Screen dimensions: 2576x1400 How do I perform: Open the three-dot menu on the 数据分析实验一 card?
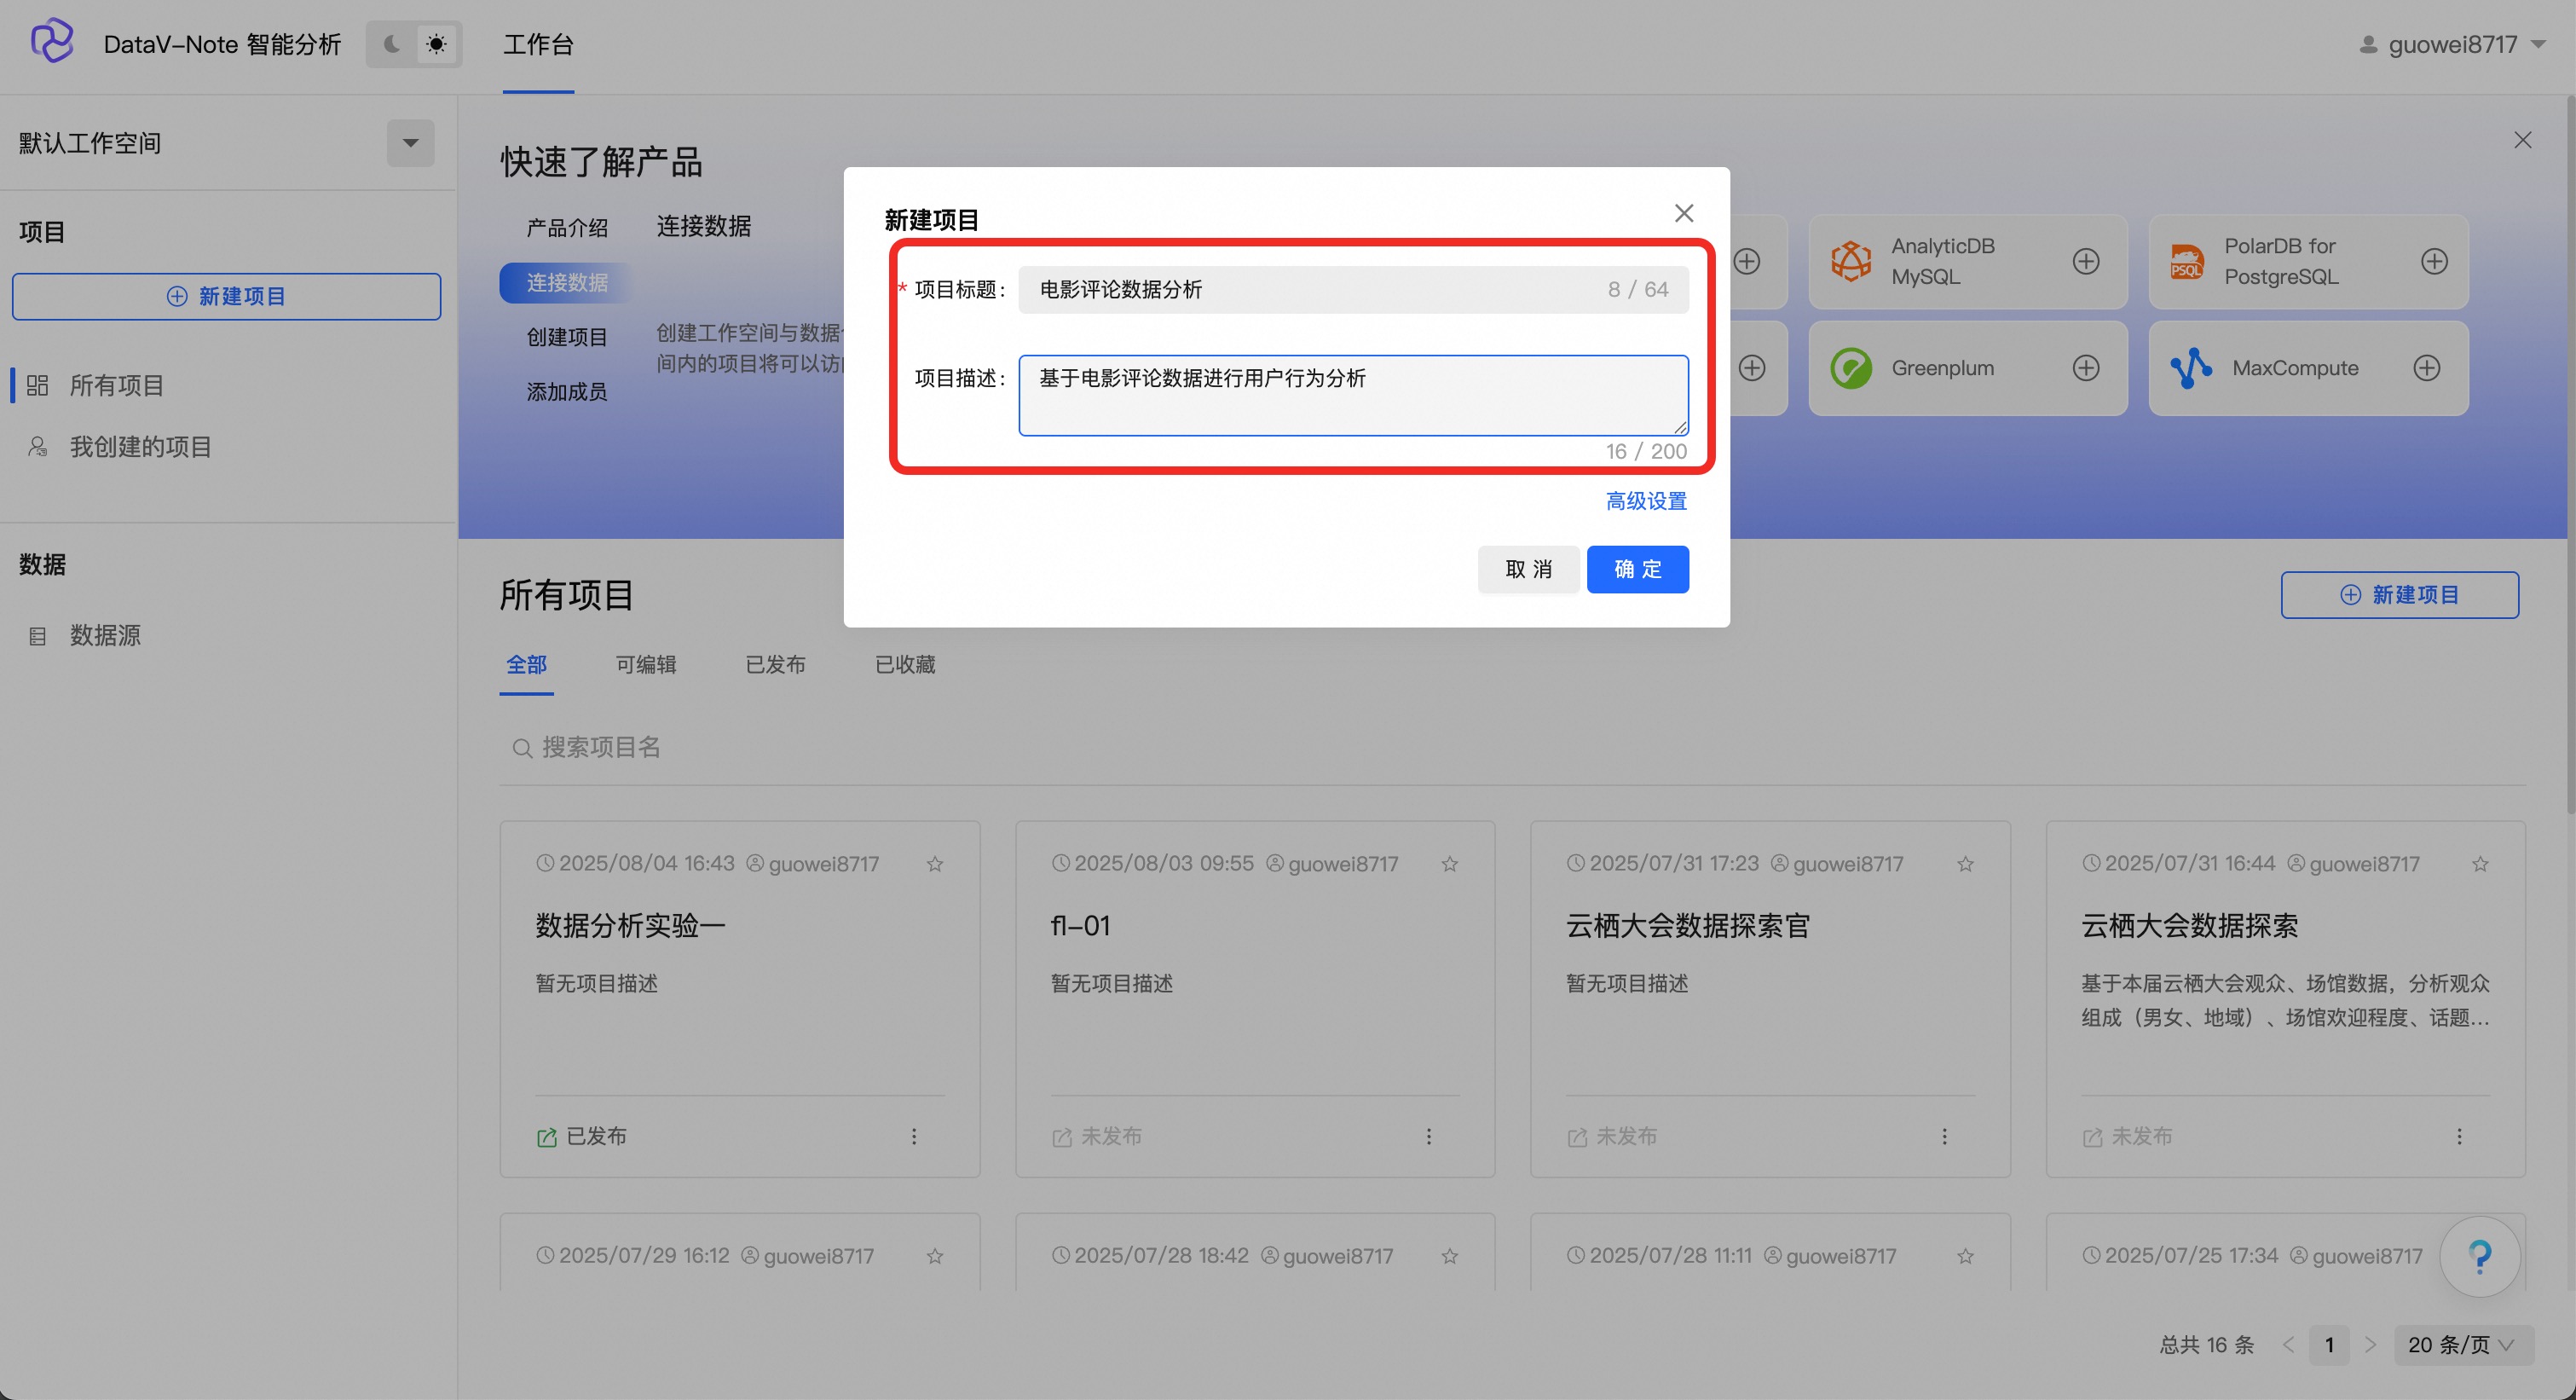913,1136
